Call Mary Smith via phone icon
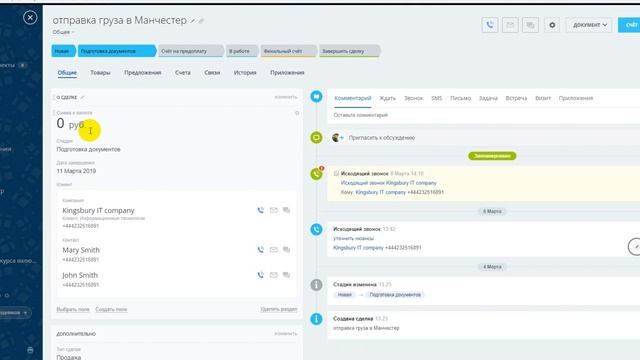 [x=260, y=250]
